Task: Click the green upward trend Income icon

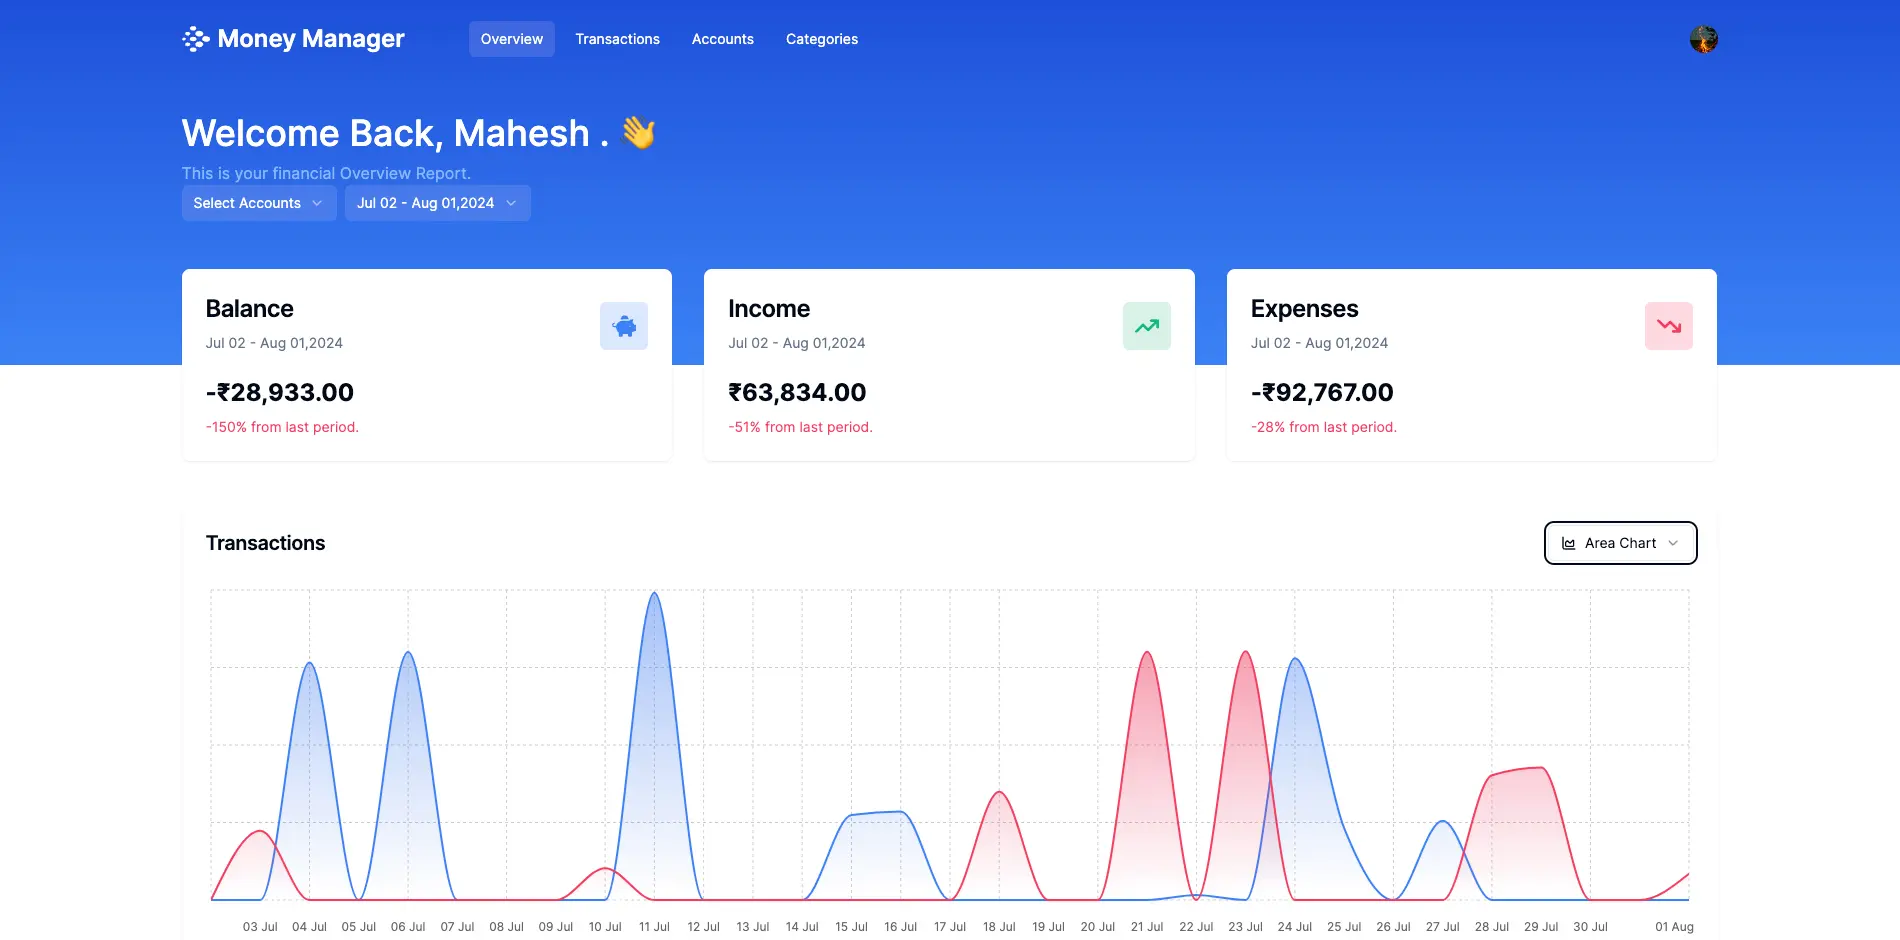Action: (1146, 326)
